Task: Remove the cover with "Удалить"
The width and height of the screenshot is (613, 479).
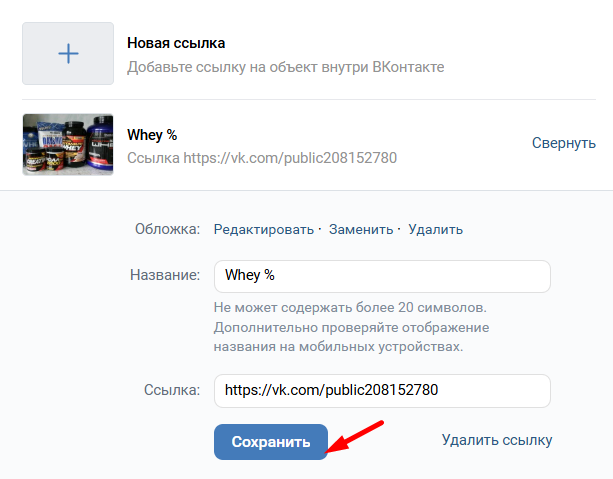Action: 435,229
